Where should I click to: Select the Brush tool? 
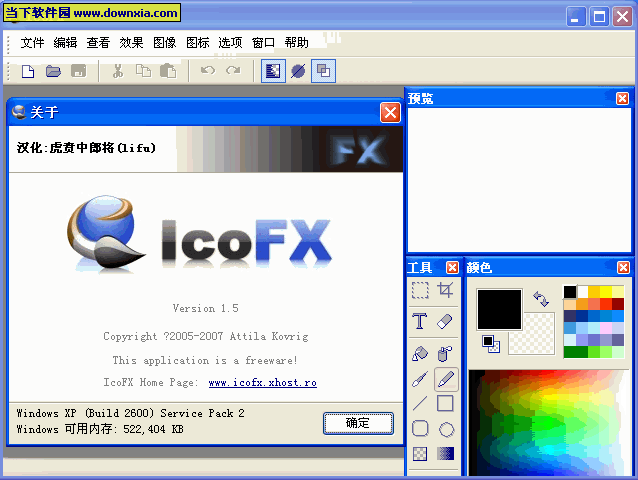pyautogui.click(x=420, y=379)
